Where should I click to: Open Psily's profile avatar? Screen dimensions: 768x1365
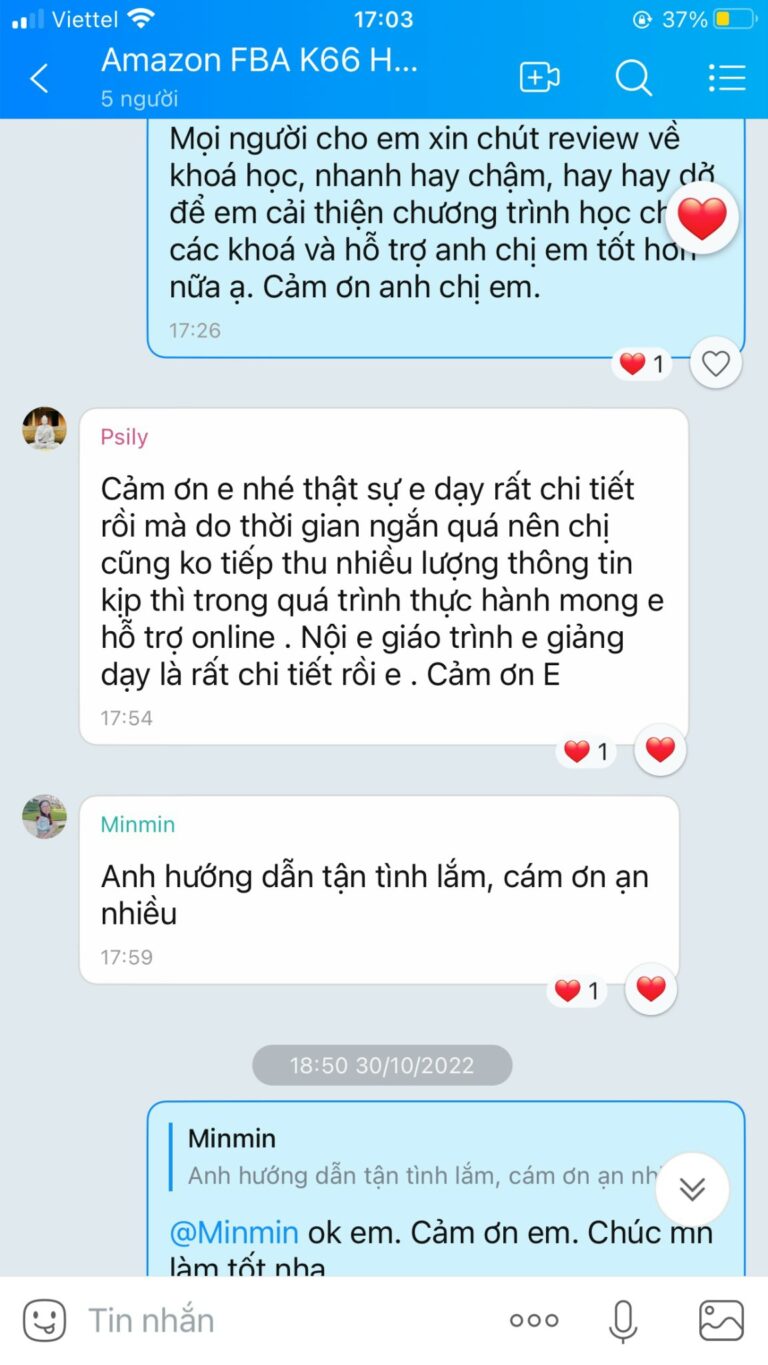click(45, 429)
